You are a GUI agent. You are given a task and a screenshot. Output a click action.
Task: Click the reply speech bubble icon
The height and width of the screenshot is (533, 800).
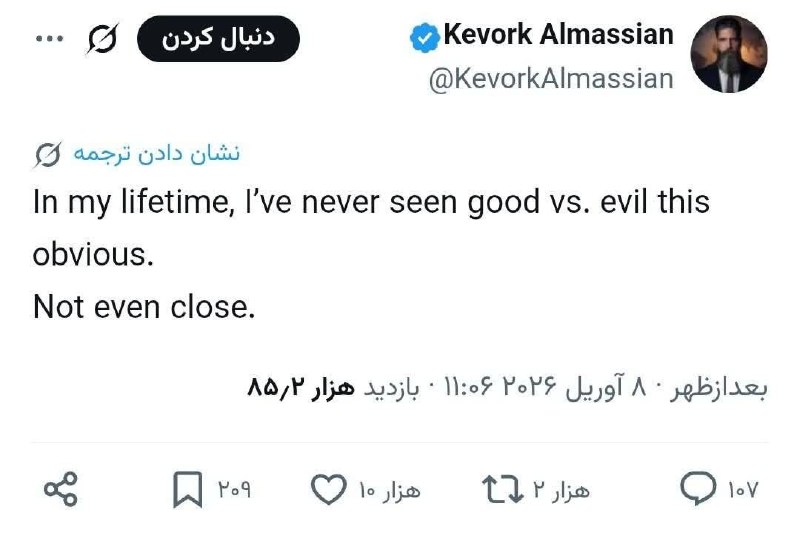click(696, 490)
